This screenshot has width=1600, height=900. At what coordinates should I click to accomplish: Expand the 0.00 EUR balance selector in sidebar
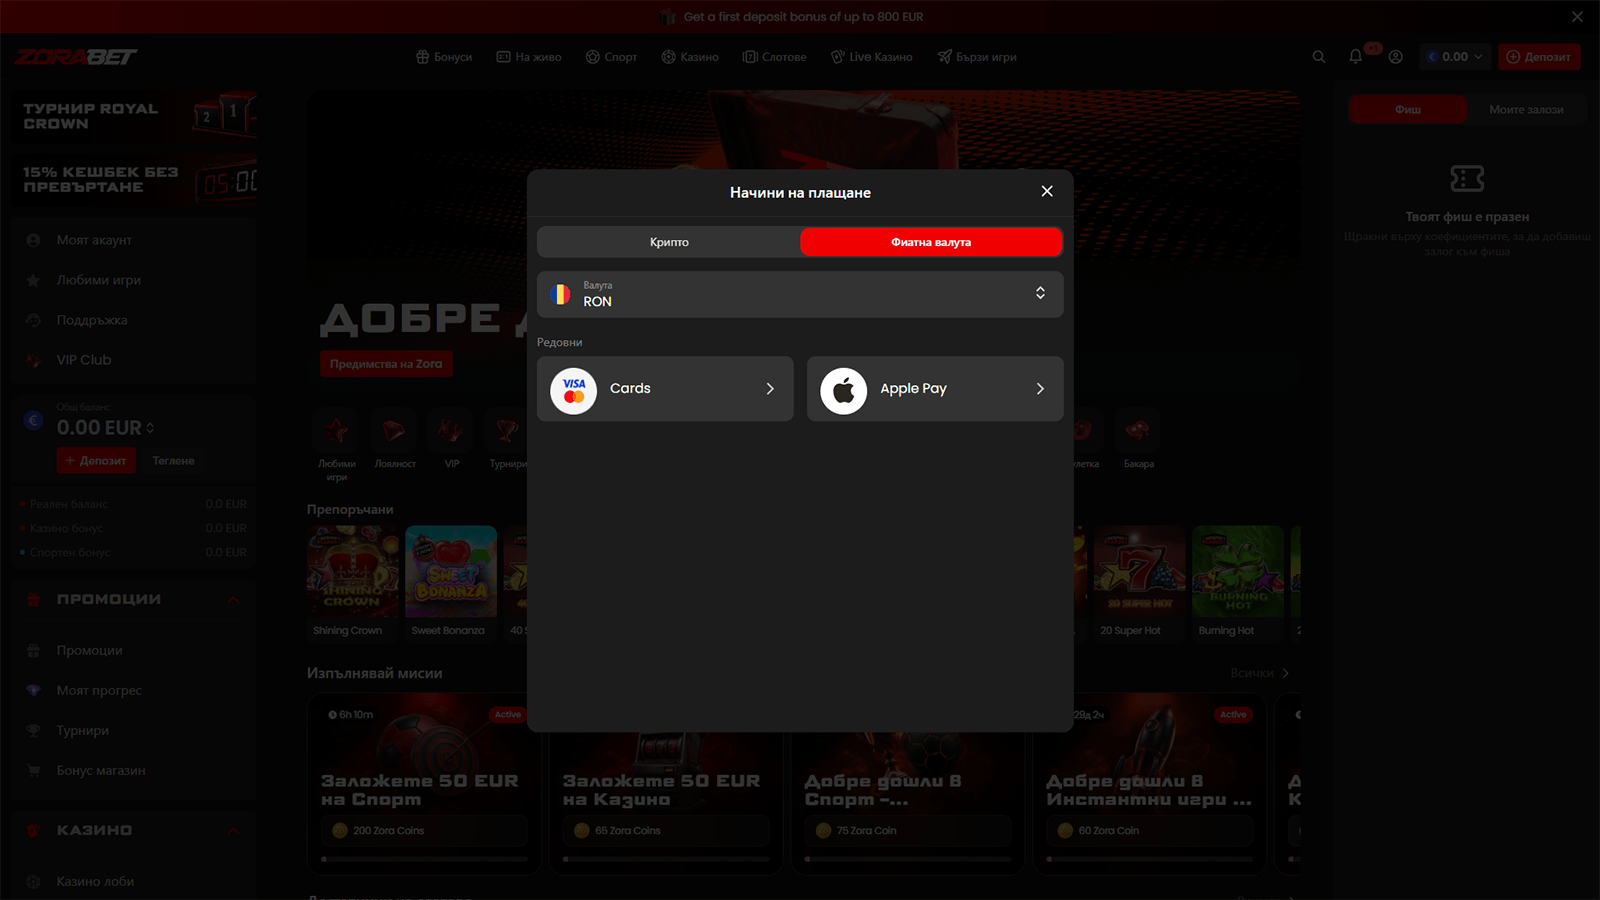[106, 428]
